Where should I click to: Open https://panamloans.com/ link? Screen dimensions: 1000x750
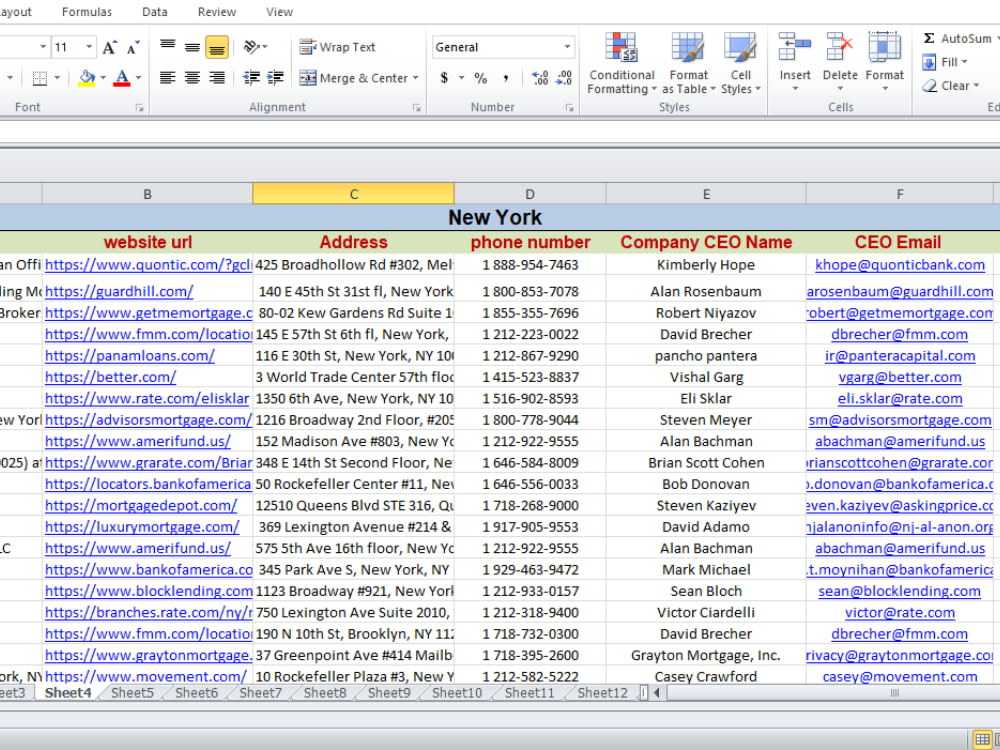(x=129, y=356)
